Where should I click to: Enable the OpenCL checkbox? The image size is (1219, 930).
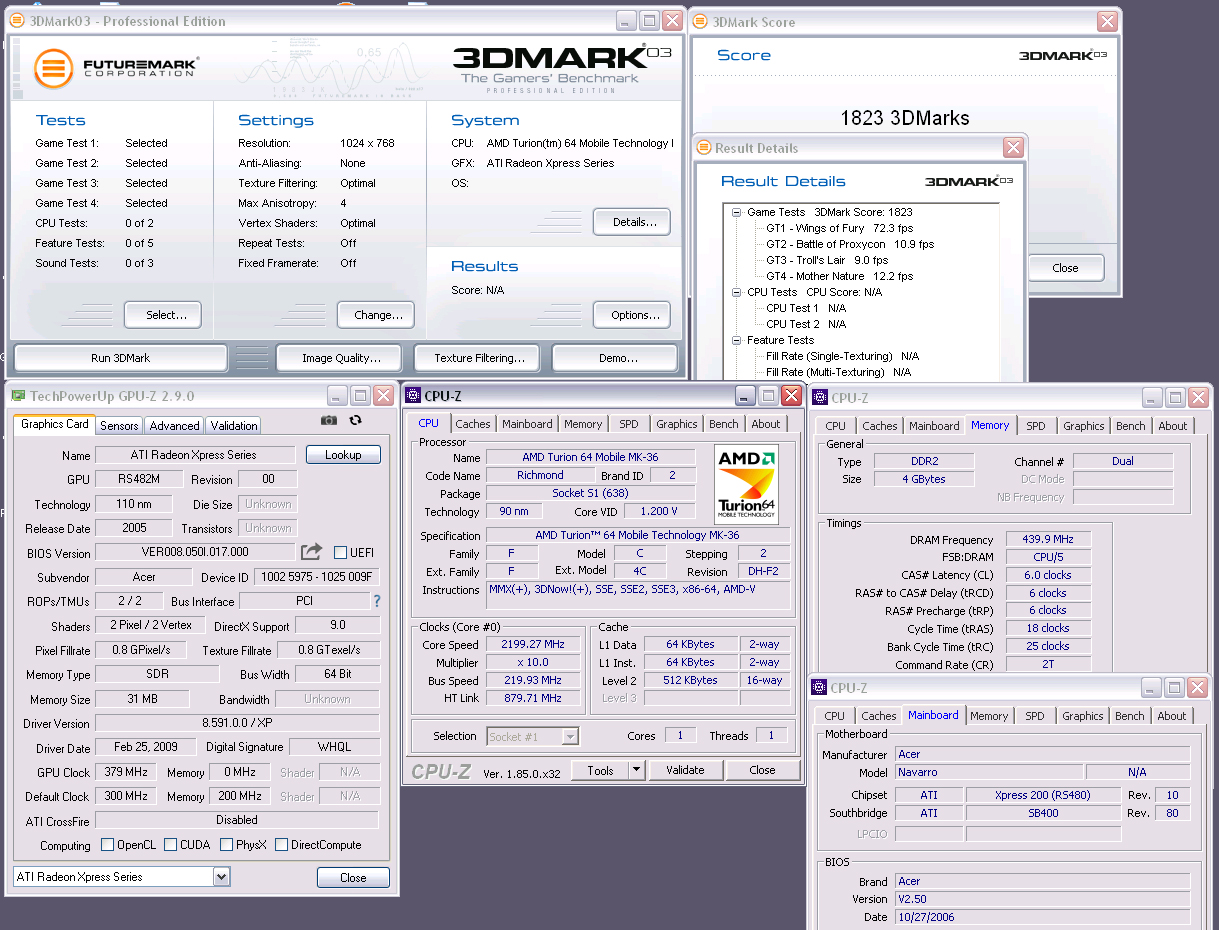(107, 845)
